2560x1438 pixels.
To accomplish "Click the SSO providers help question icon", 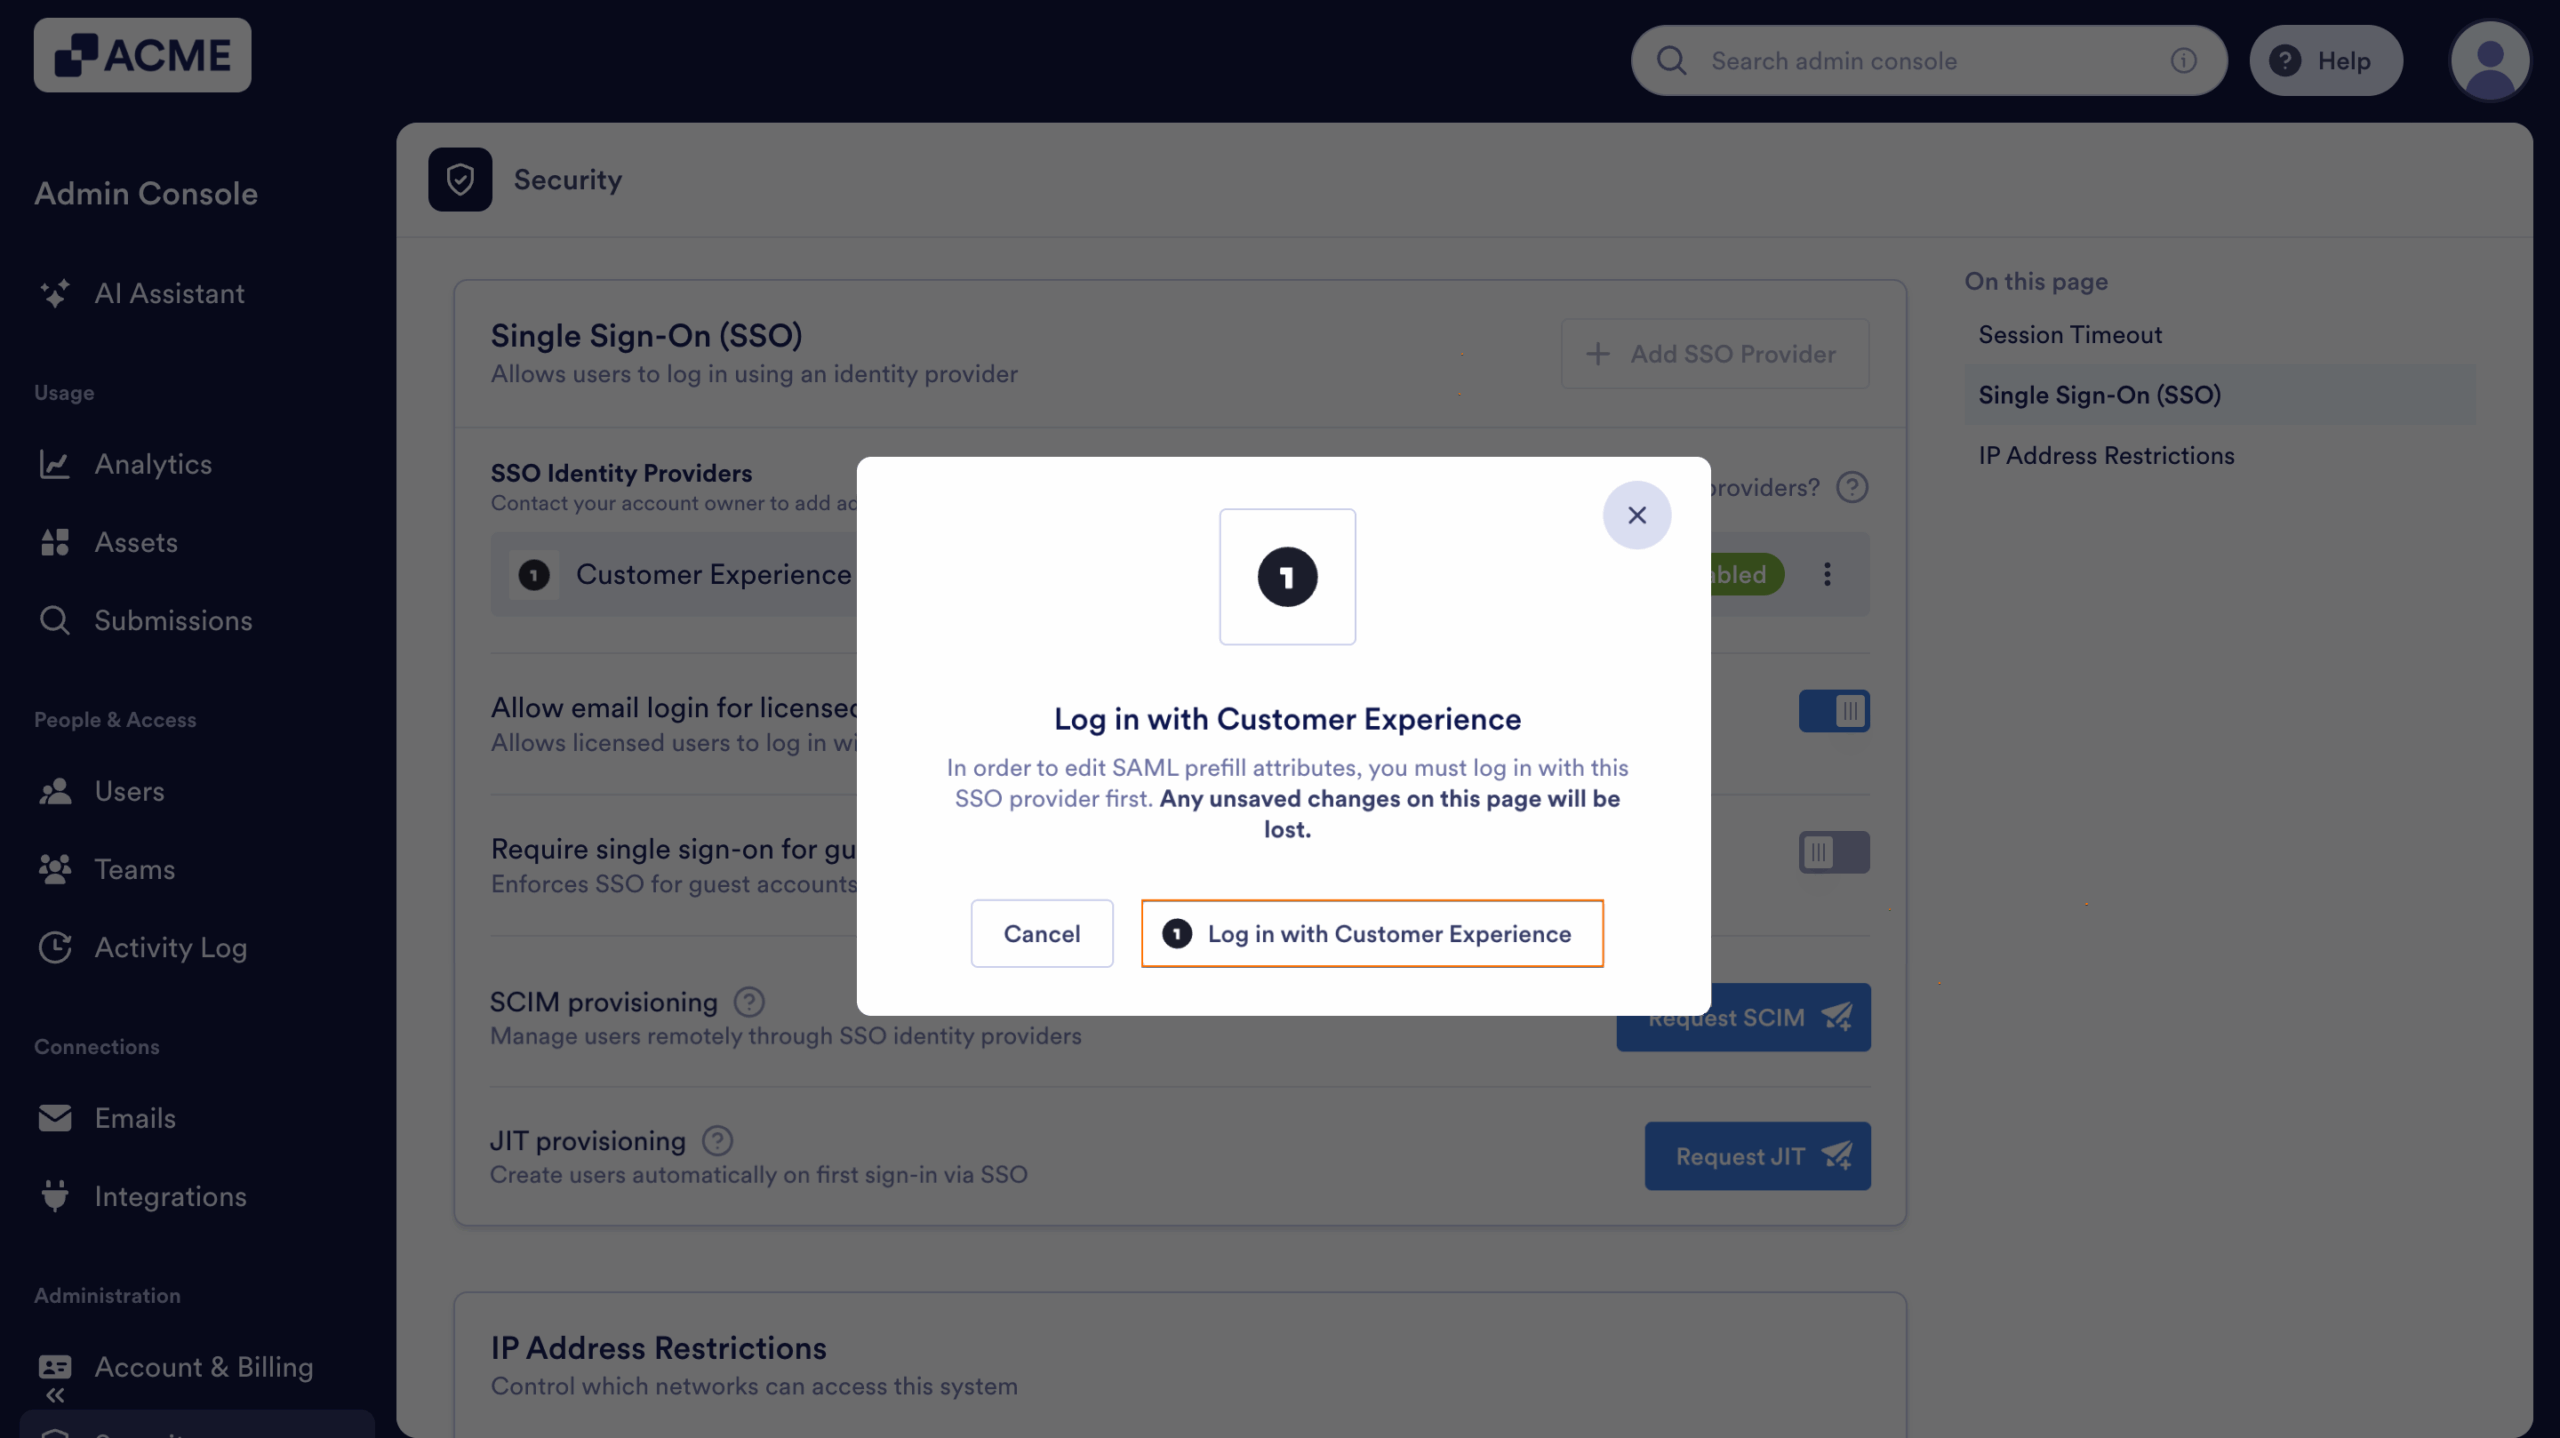I will (1852, 488).
